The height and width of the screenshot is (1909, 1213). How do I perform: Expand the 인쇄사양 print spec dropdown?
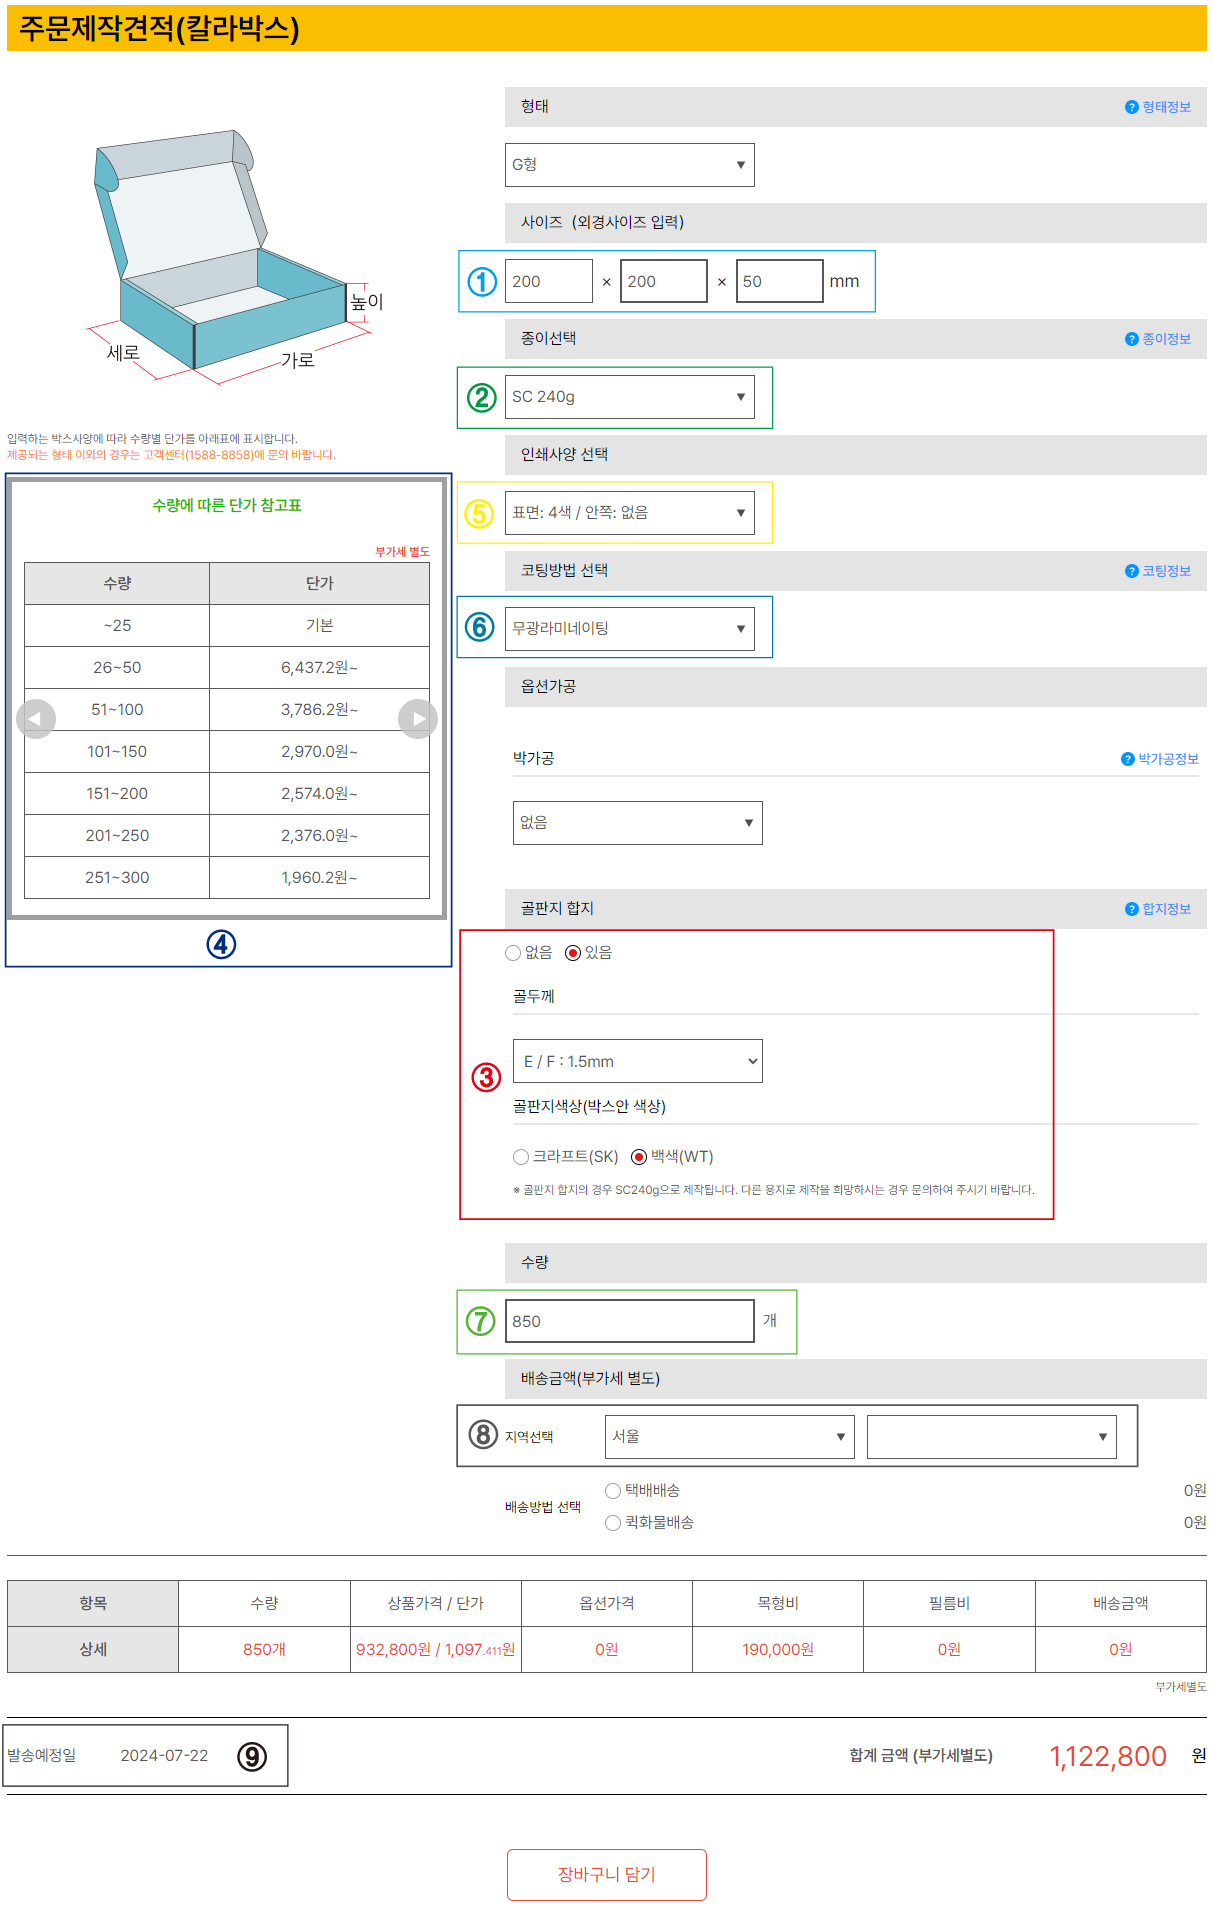point(630,513)
